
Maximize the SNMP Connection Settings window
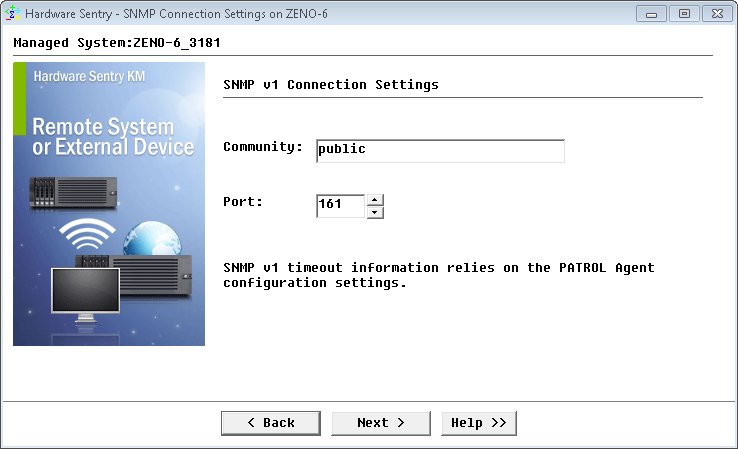[684, 14]
